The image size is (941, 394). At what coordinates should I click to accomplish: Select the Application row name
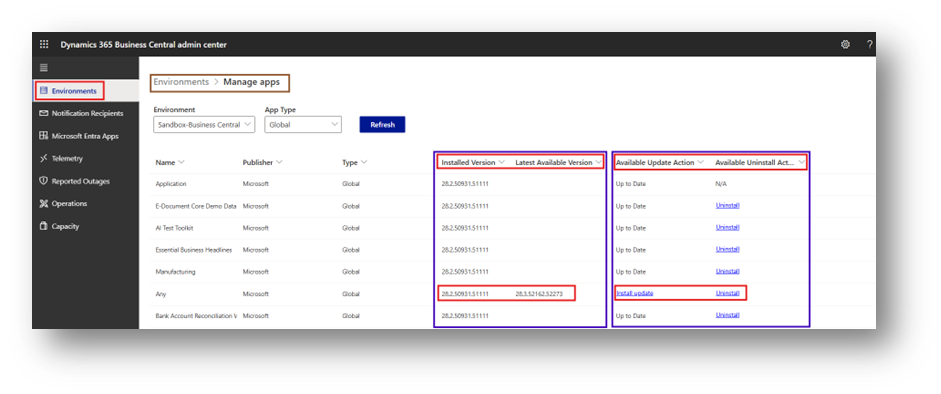[171, 184]
